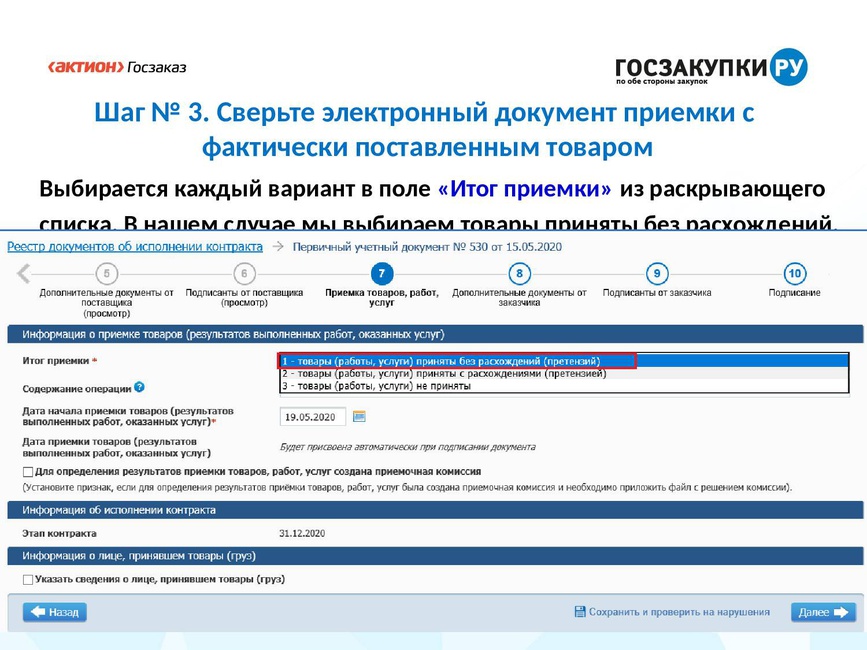Click breadcrumb Первичный учетный документ № 530

[427, 247]
